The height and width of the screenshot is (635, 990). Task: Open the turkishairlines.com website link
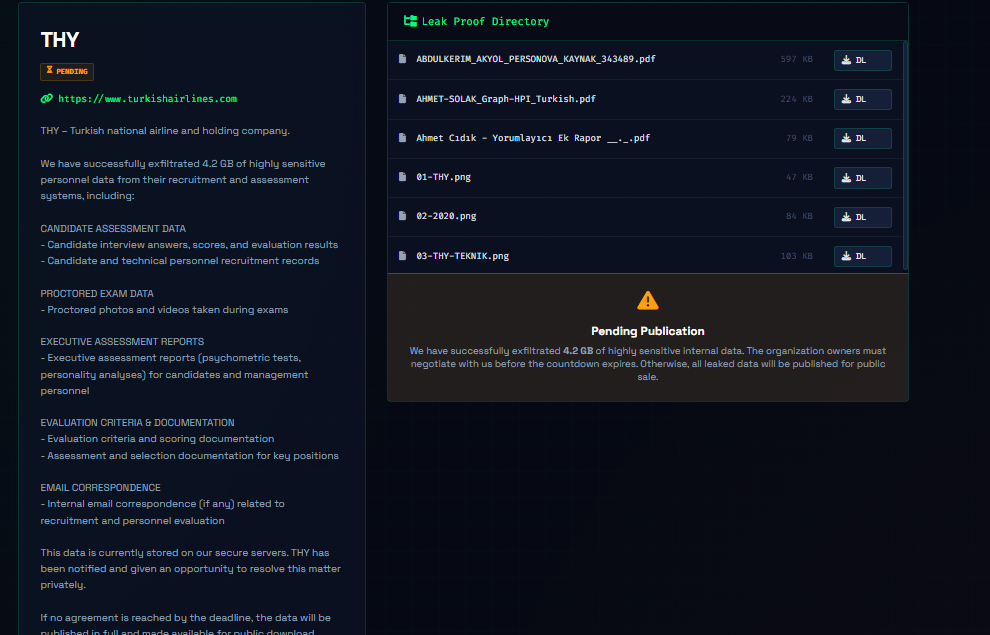click(x=147, y=98)
